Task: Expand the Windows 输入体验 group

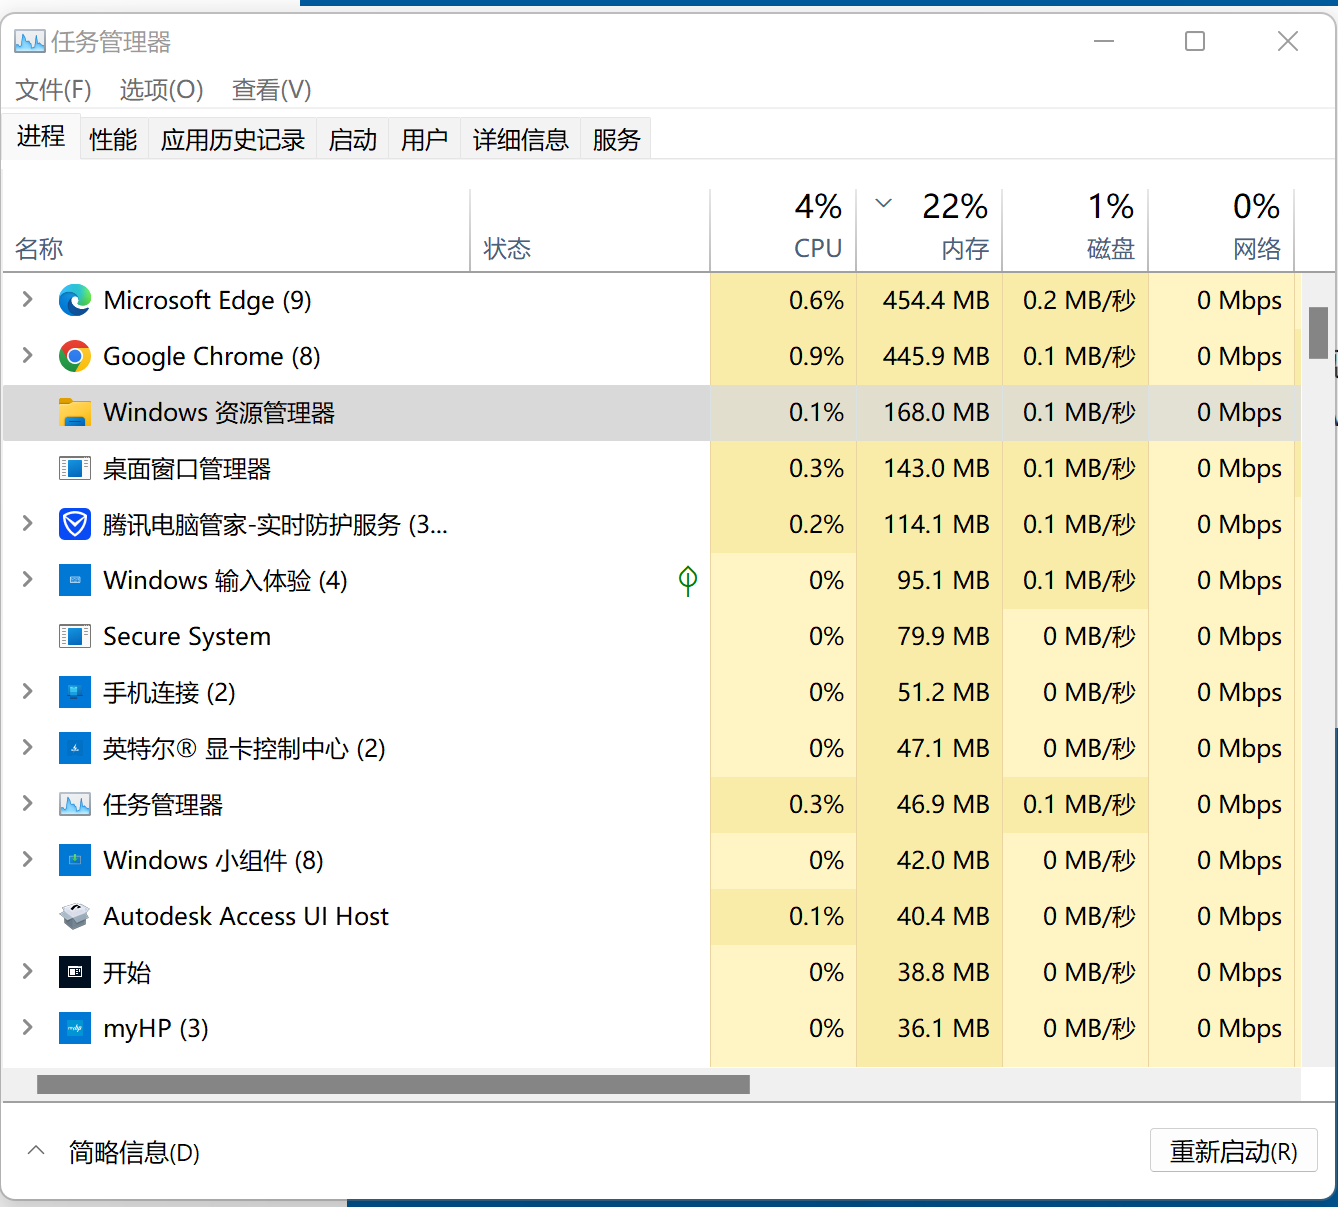Action: pos(27,579)
